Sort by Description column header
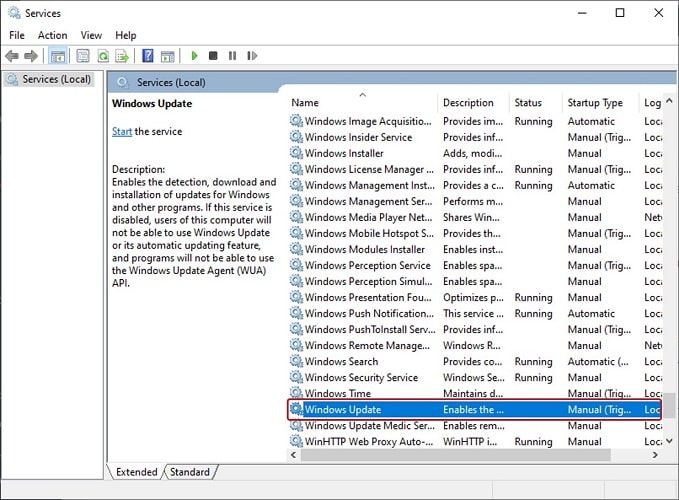This screenshot has height=500, width=679. [x=474, y=102]
